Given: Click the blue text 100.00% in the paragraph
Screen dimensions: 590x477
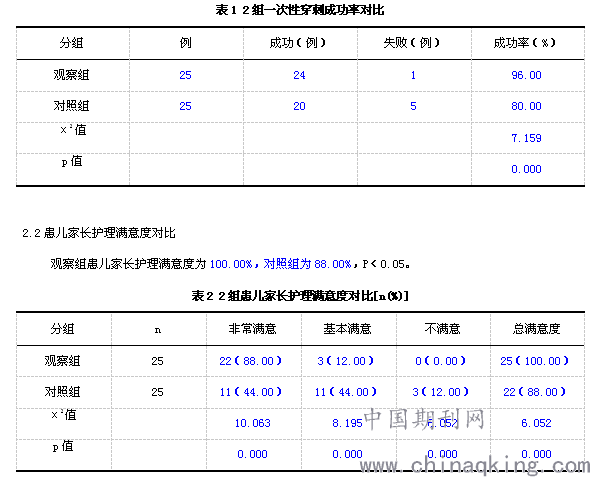Looking at the screenshot, I should click(231, 264).
